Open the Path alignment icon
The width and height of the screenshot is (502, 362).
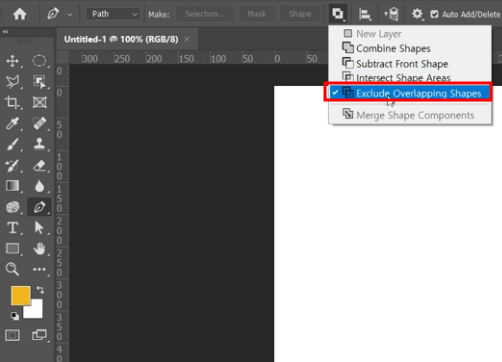point(365,14)
